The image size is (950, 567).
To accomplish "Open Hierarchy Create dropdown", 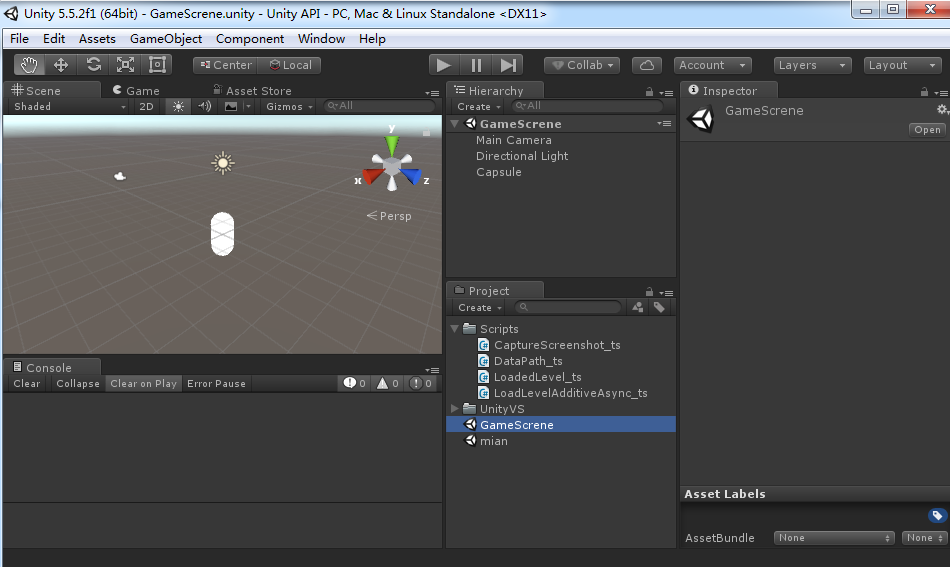I will click(x=479, y=106).
